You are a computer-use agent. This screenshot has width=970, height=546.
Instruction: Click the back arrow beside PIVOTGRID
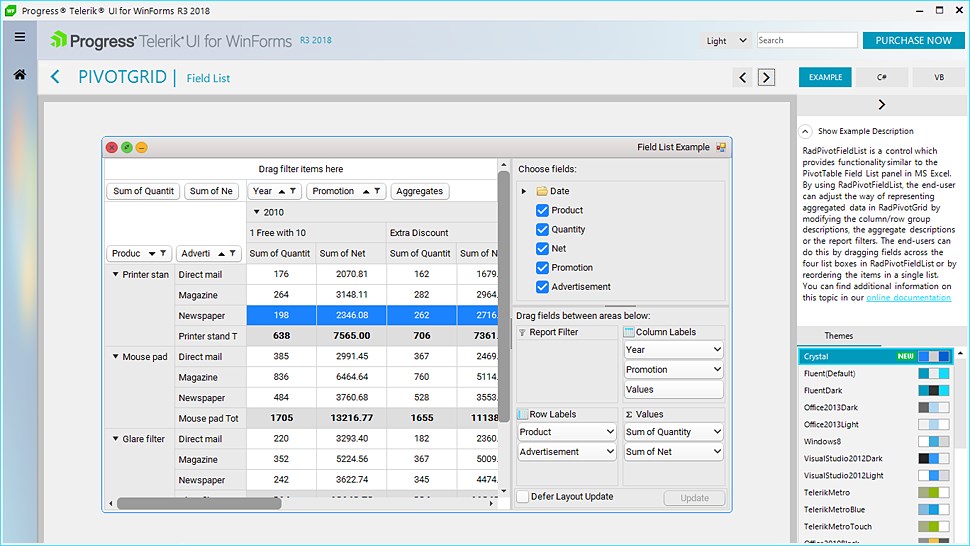[x=55, y=77]
